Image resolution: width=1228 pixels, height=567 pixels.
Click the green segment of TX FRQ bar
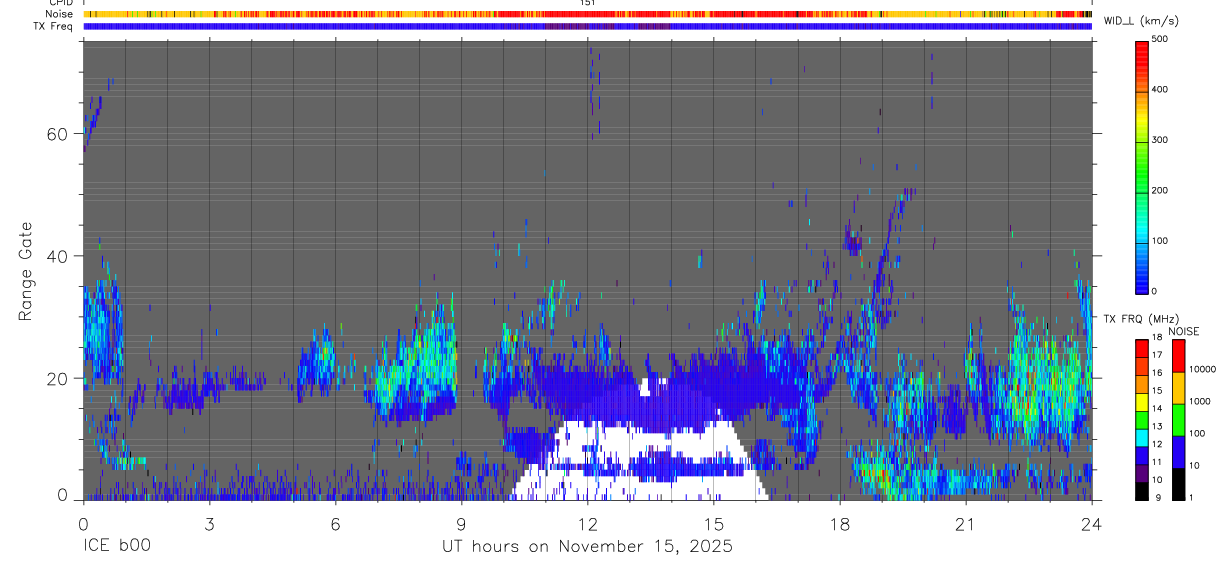pos(1142,420)
